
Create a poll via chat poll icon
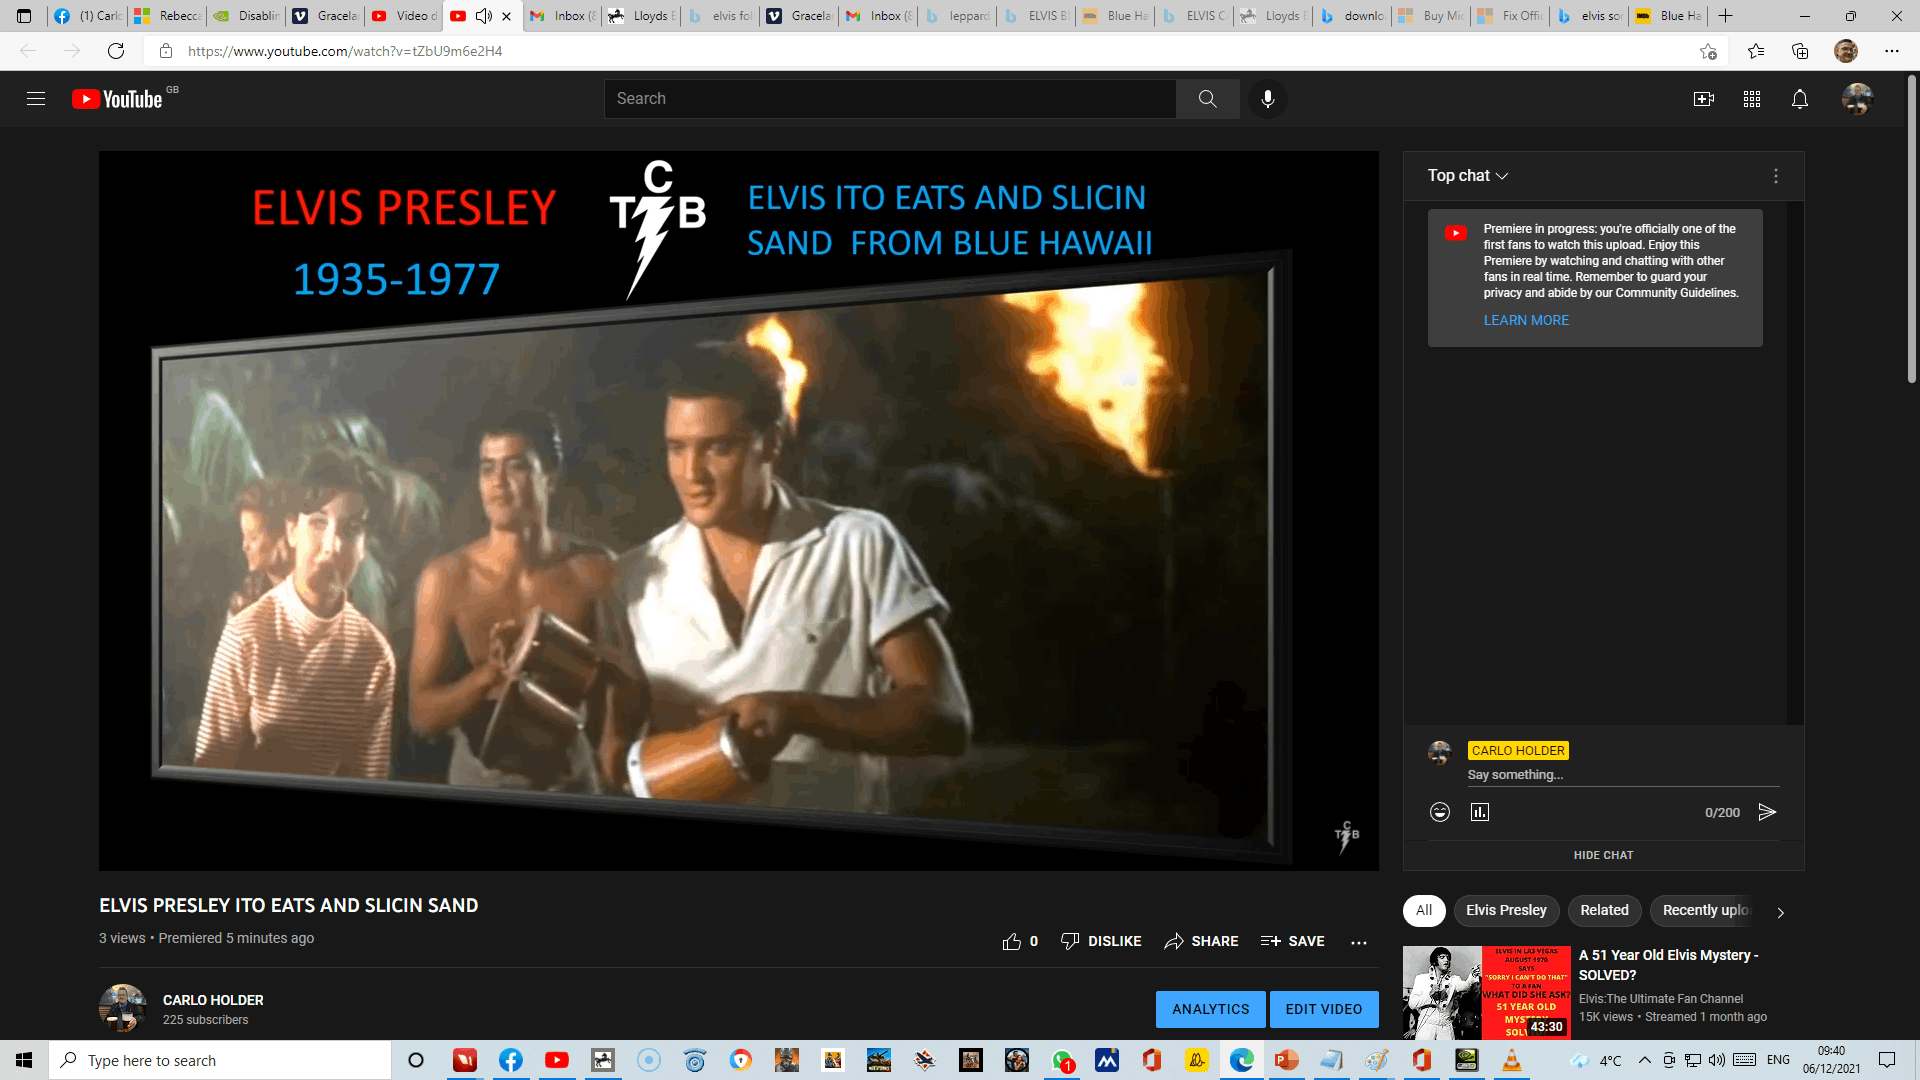[x=1480, y=812]
